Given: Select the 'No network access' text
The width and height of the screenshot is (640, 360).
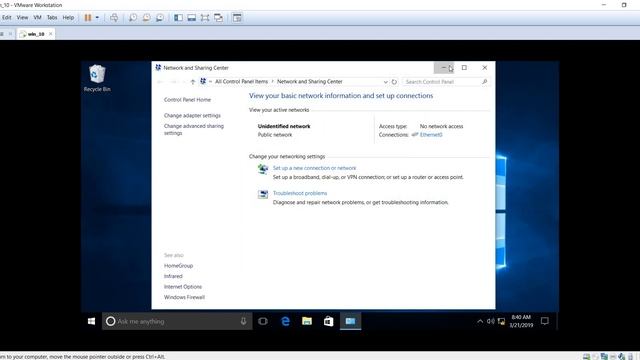Looking at the screenshot, I should point(442,126).
